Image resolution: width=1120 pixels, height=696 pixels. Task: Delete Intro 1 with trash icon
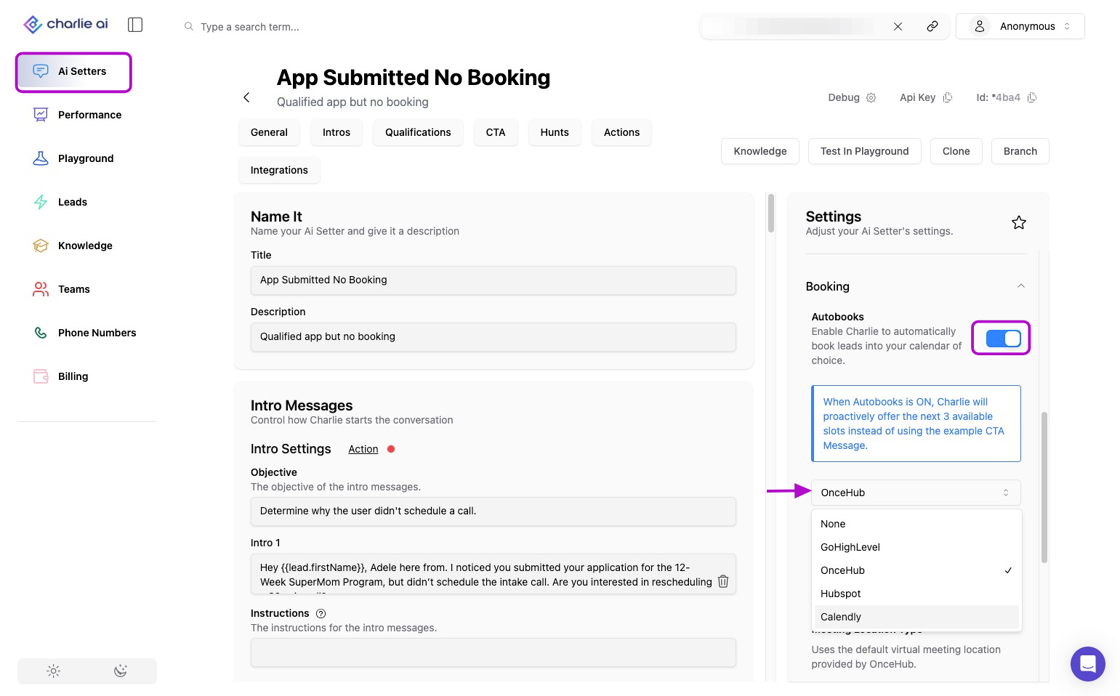[x=723, y=582]
